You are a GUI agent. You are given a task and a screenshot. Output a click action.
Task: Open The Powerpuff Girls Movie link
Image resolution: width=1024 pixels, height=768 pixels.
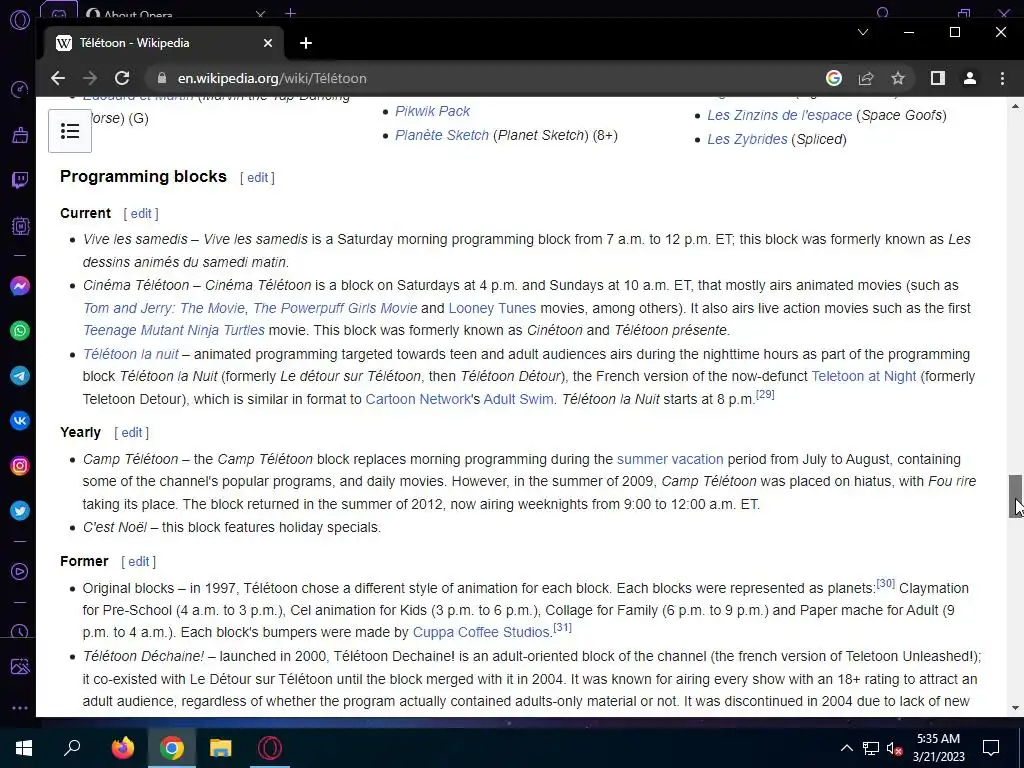click(335, 308)
